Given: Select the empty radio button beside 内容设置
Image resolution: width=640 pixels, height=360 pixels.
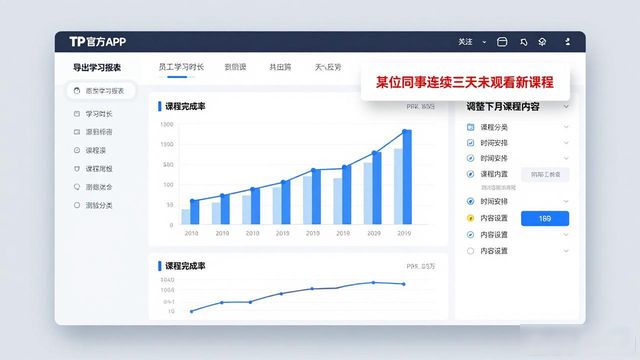Looking at the screenshot, I should pos(470,251).
